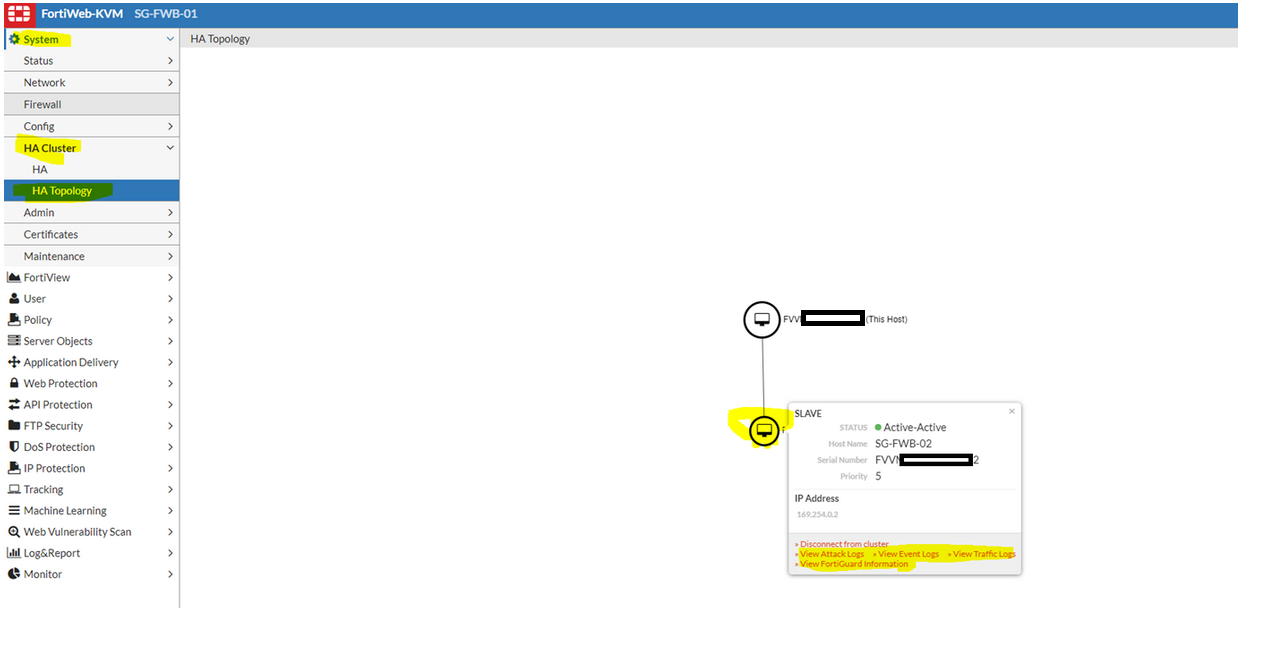Click the View Attack Logs link
This screenshot has width=1283, height=659.
[830, 554]
